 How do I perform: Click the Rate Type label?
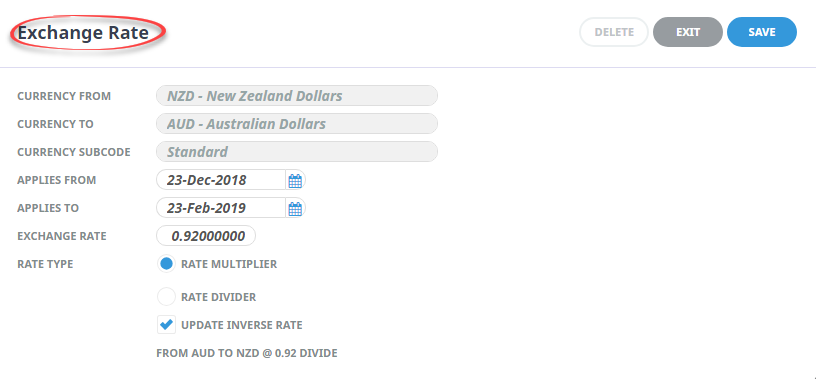pos(45,264)
